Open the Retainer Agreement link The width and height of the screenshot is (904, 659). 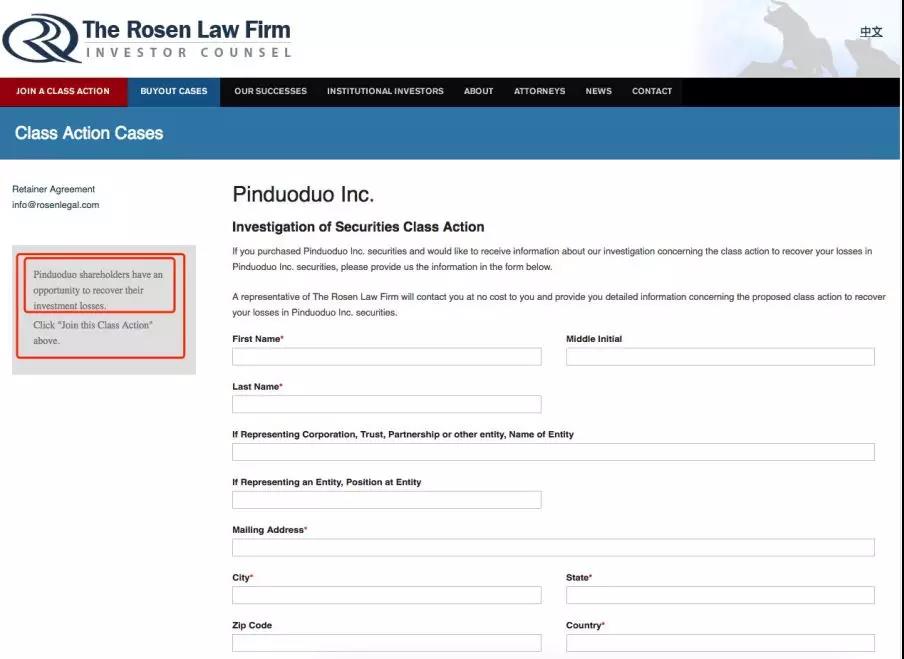(x=54, y=189)
